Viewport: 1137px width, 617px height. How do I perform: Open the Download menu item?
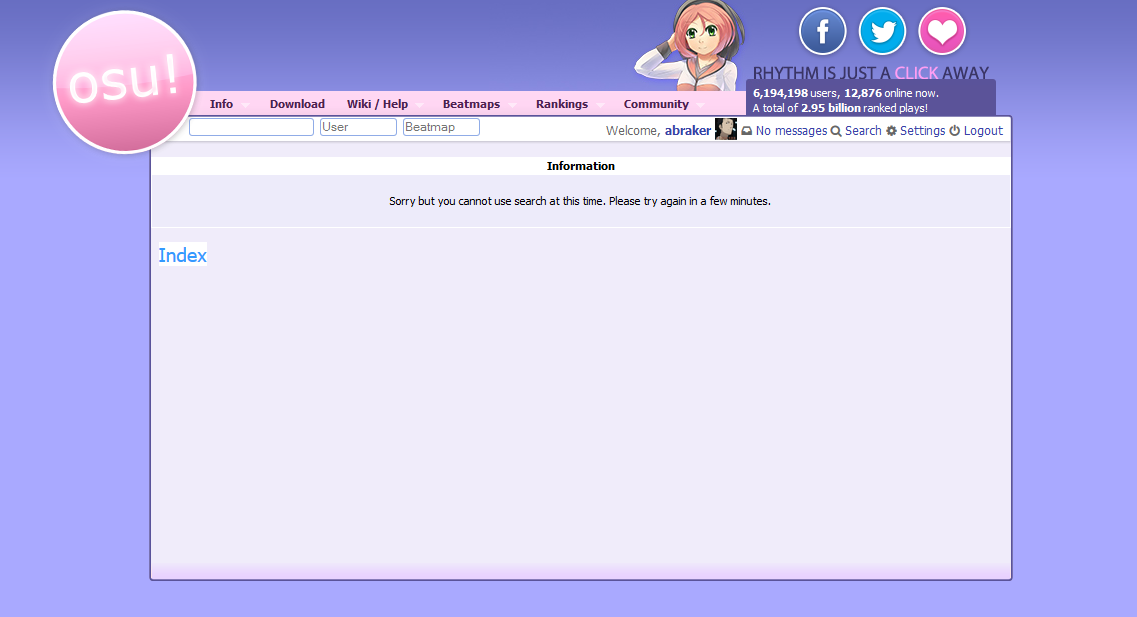[x=297, y=104]
